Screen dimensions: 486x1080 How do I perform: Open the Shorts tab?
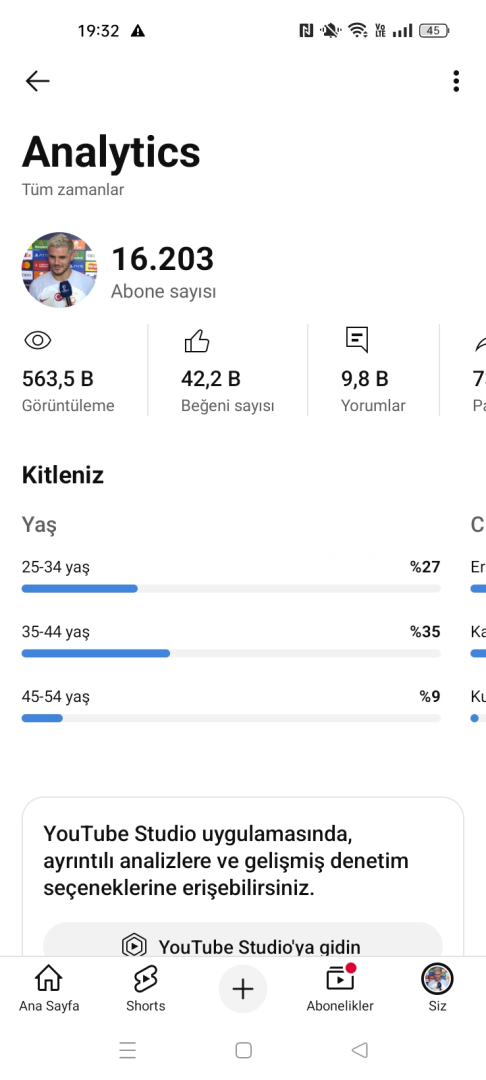[145, 989]
